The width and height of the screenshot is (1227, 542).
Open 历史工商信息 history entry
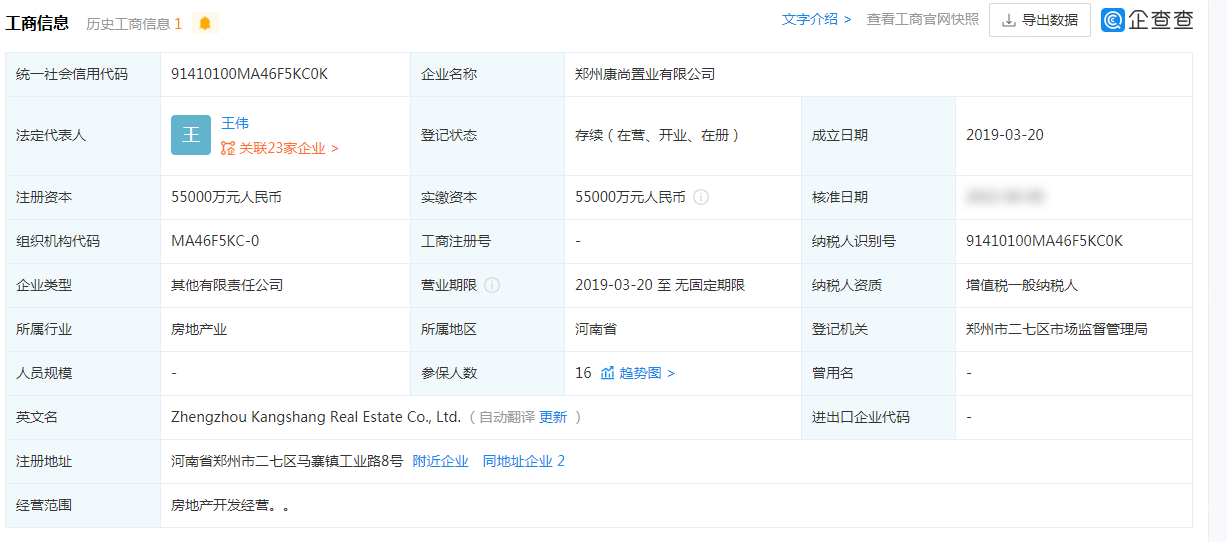point(134,23)
